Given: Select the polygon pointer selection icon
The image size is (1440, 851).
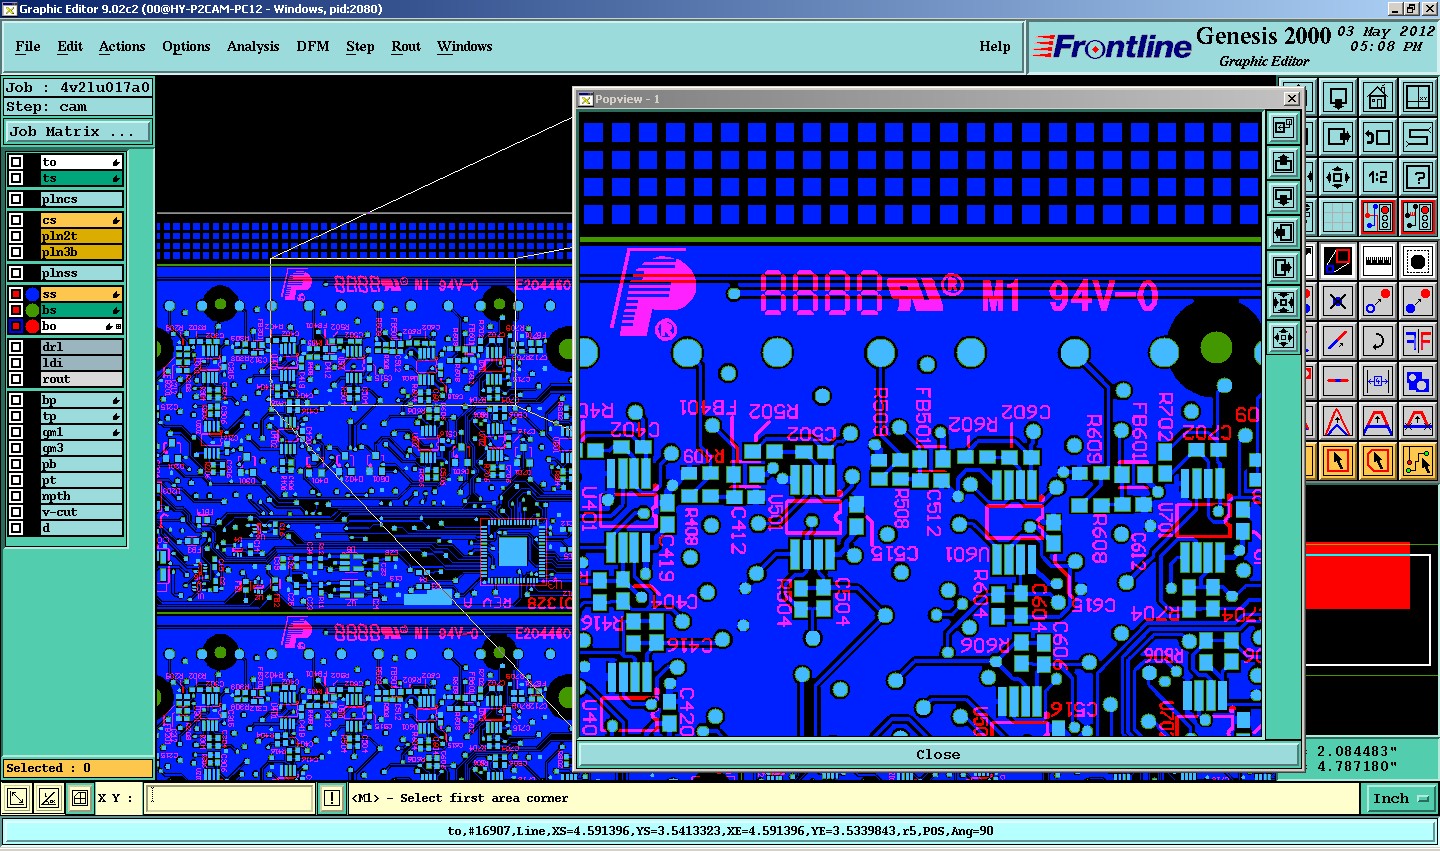Looking at the screenshot, I should tap(1378, 460).
